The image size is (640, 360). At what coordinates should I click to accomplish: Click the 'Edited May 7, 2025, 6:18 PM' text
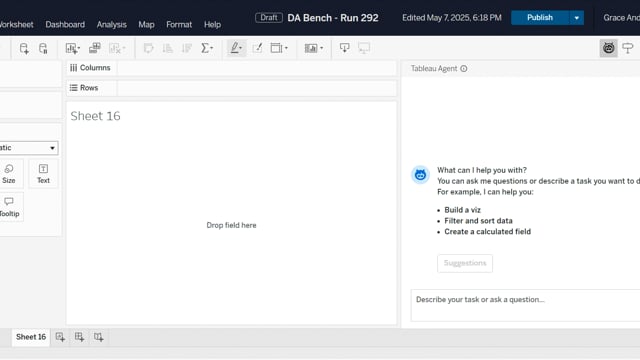[451, 18]
